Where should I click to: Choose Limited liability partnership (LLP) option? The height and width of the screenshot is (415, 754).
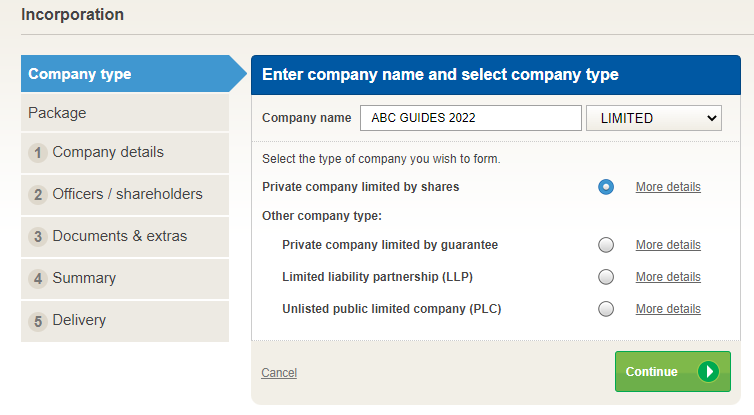(606, 277)
